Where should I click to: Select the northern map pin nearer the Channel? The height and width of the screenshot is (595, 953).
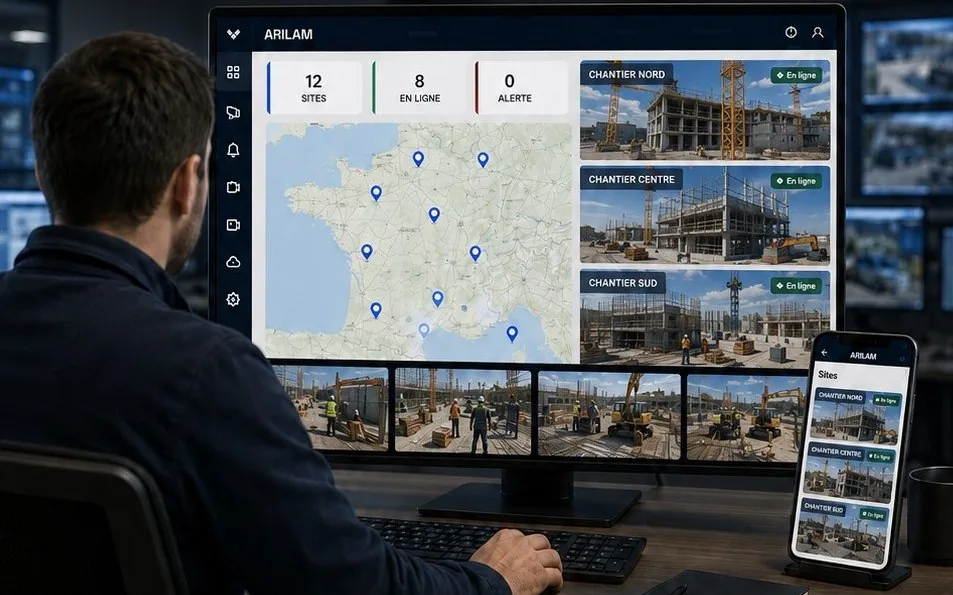pos(418,159)
